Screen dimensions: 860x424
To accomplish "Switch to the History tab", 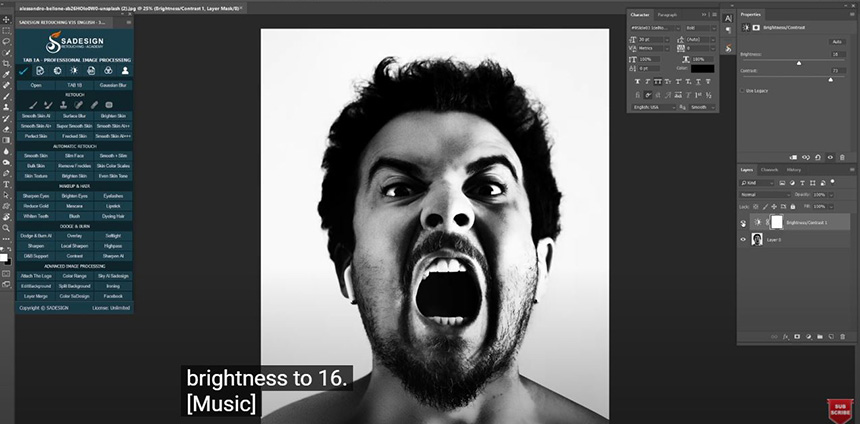I will (793, 170).
